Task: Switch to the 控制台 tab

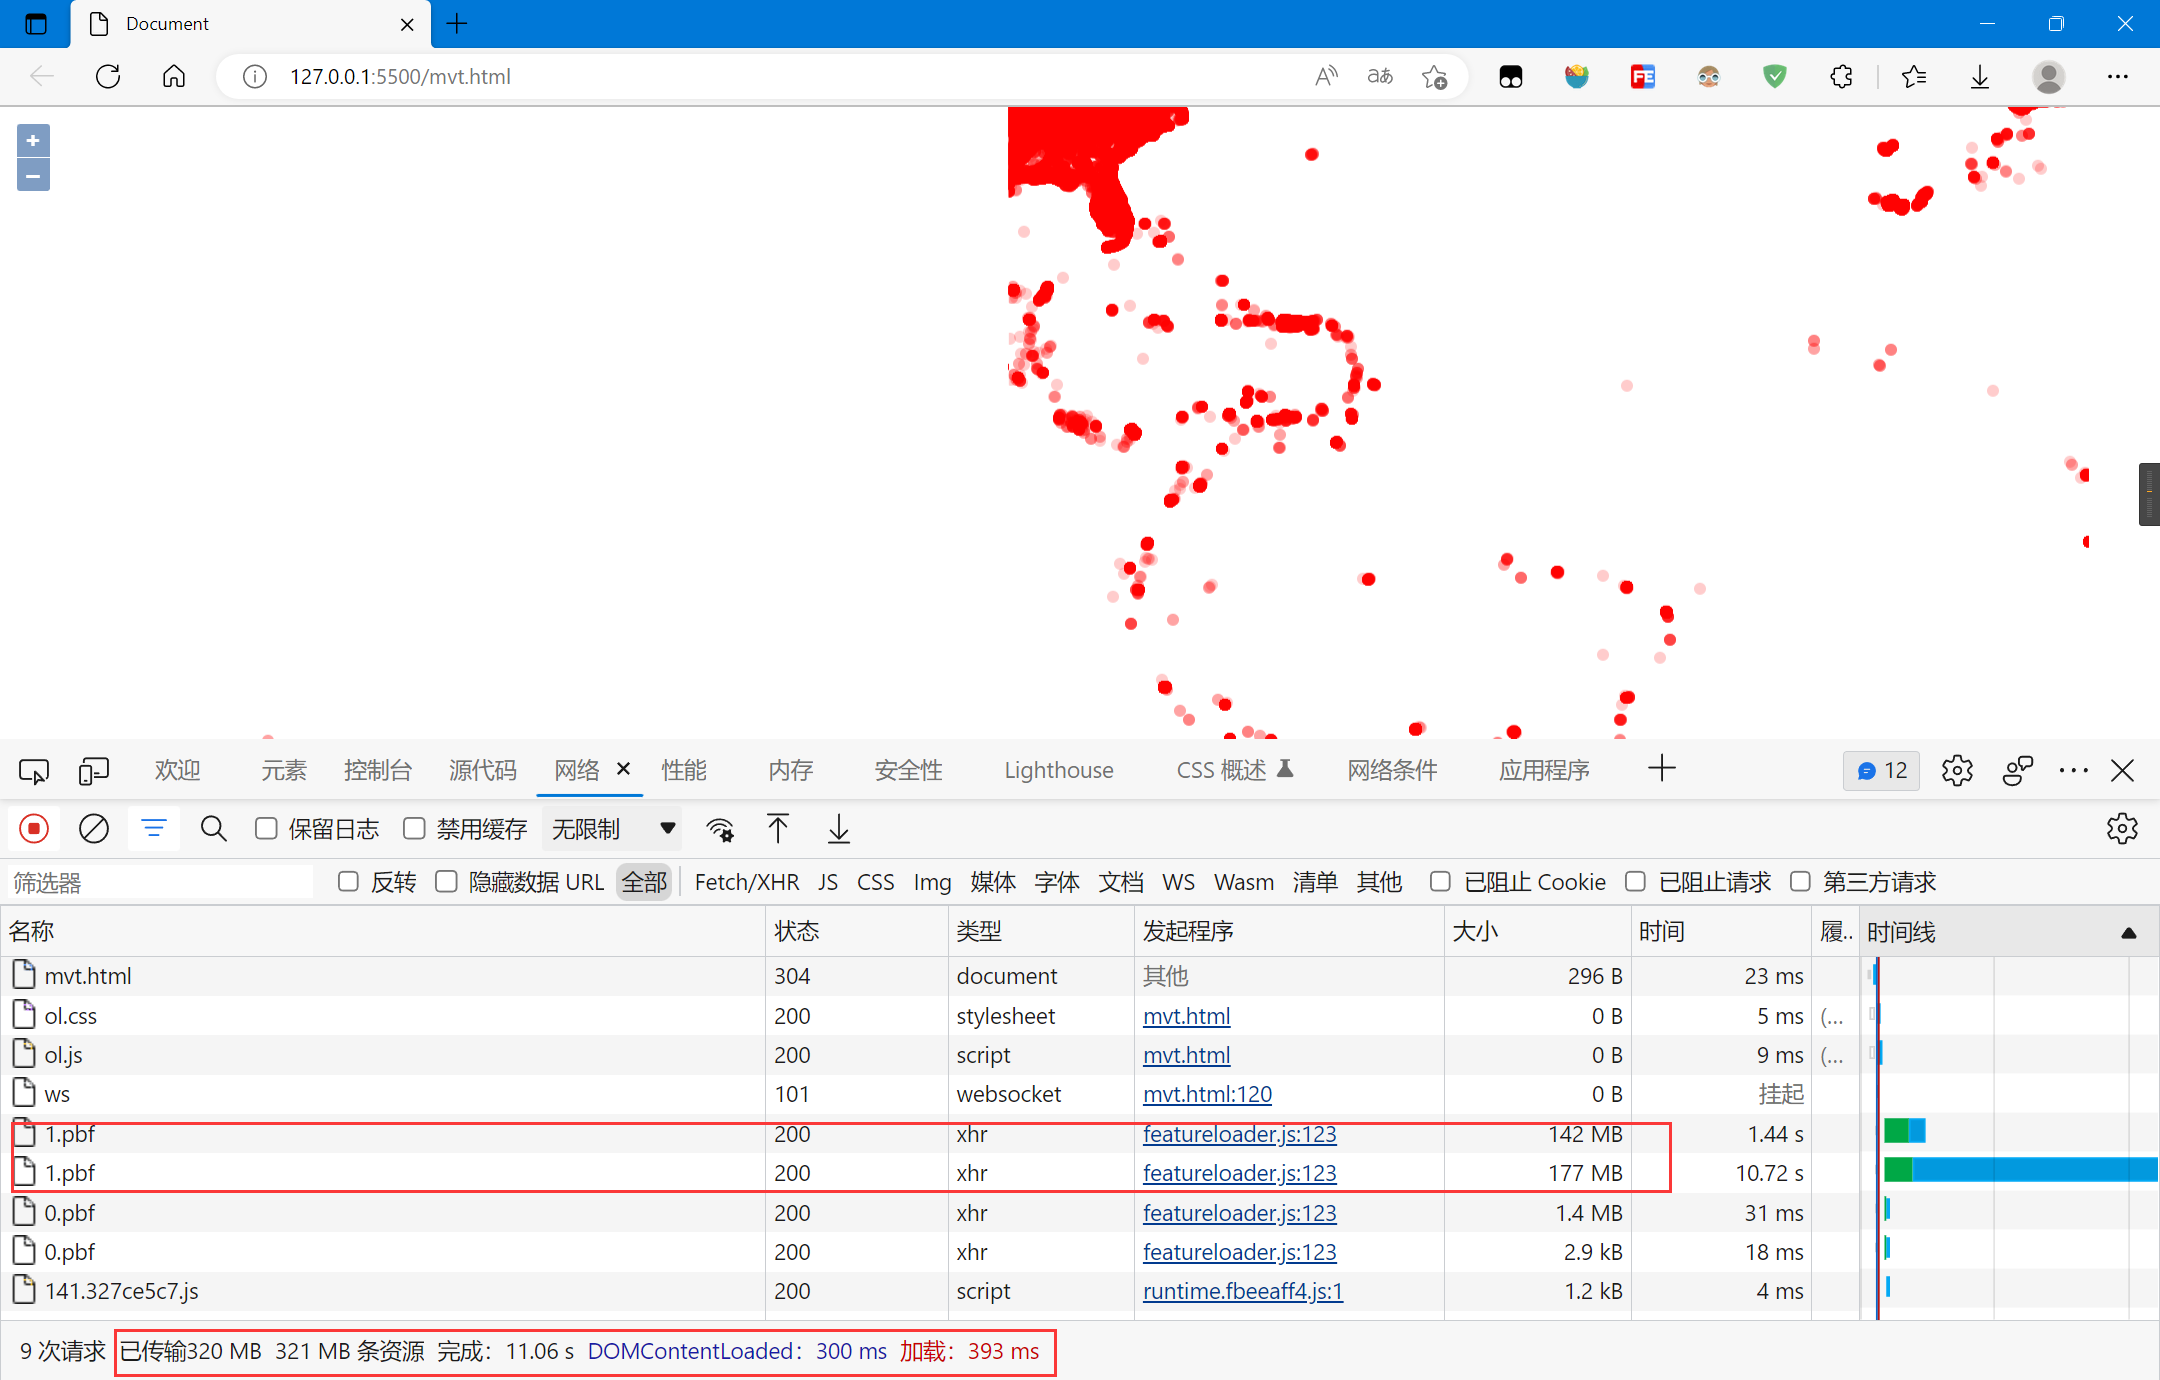Action: tap(378, 771)
